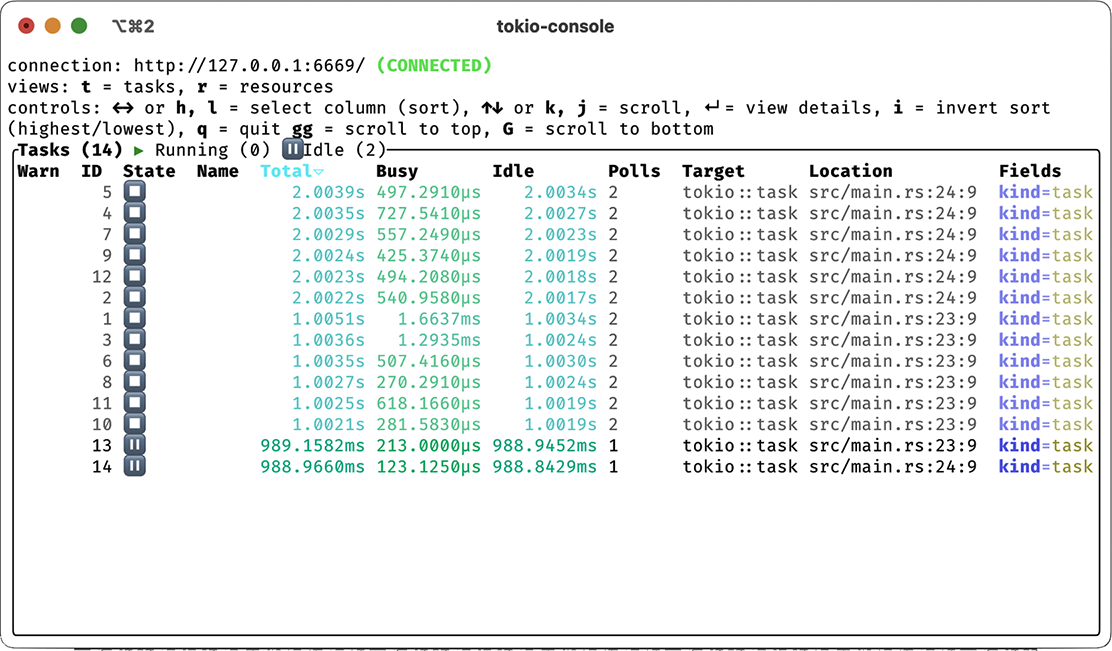
Task: Click location src/main.rs:23:9 in task 13 row
Action: pyautogui.click(x=893, y=445)
